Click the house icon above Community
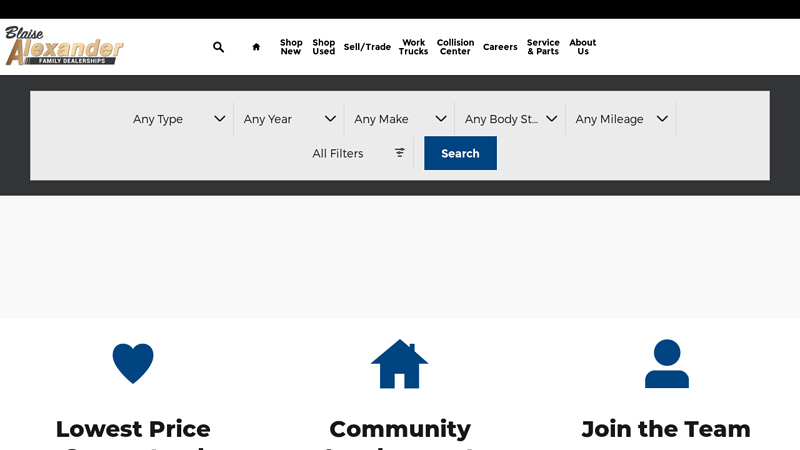Image resolution: width=800 pixels, height=450 pixels. coord(399,364)
